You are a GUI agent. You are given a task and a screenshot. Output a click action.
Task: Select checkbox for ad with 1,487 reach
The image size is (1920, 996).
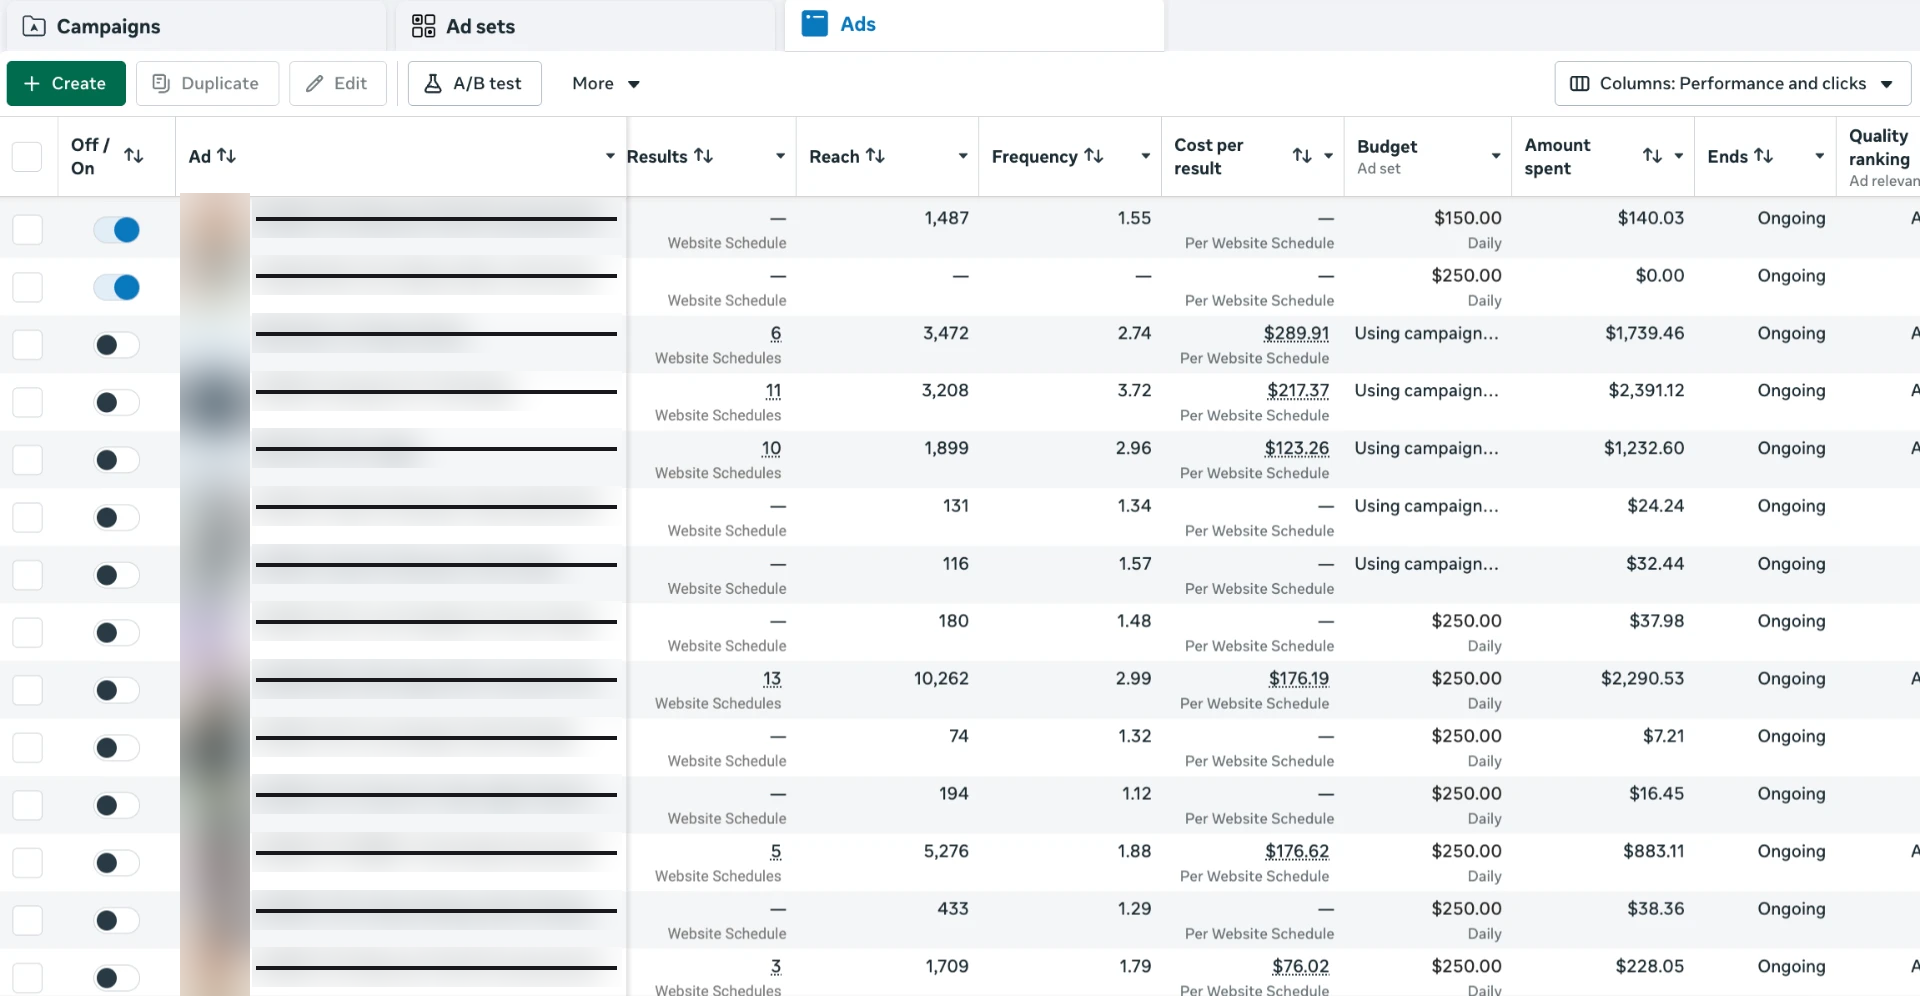pyautogui.click(x=27, y=229)
